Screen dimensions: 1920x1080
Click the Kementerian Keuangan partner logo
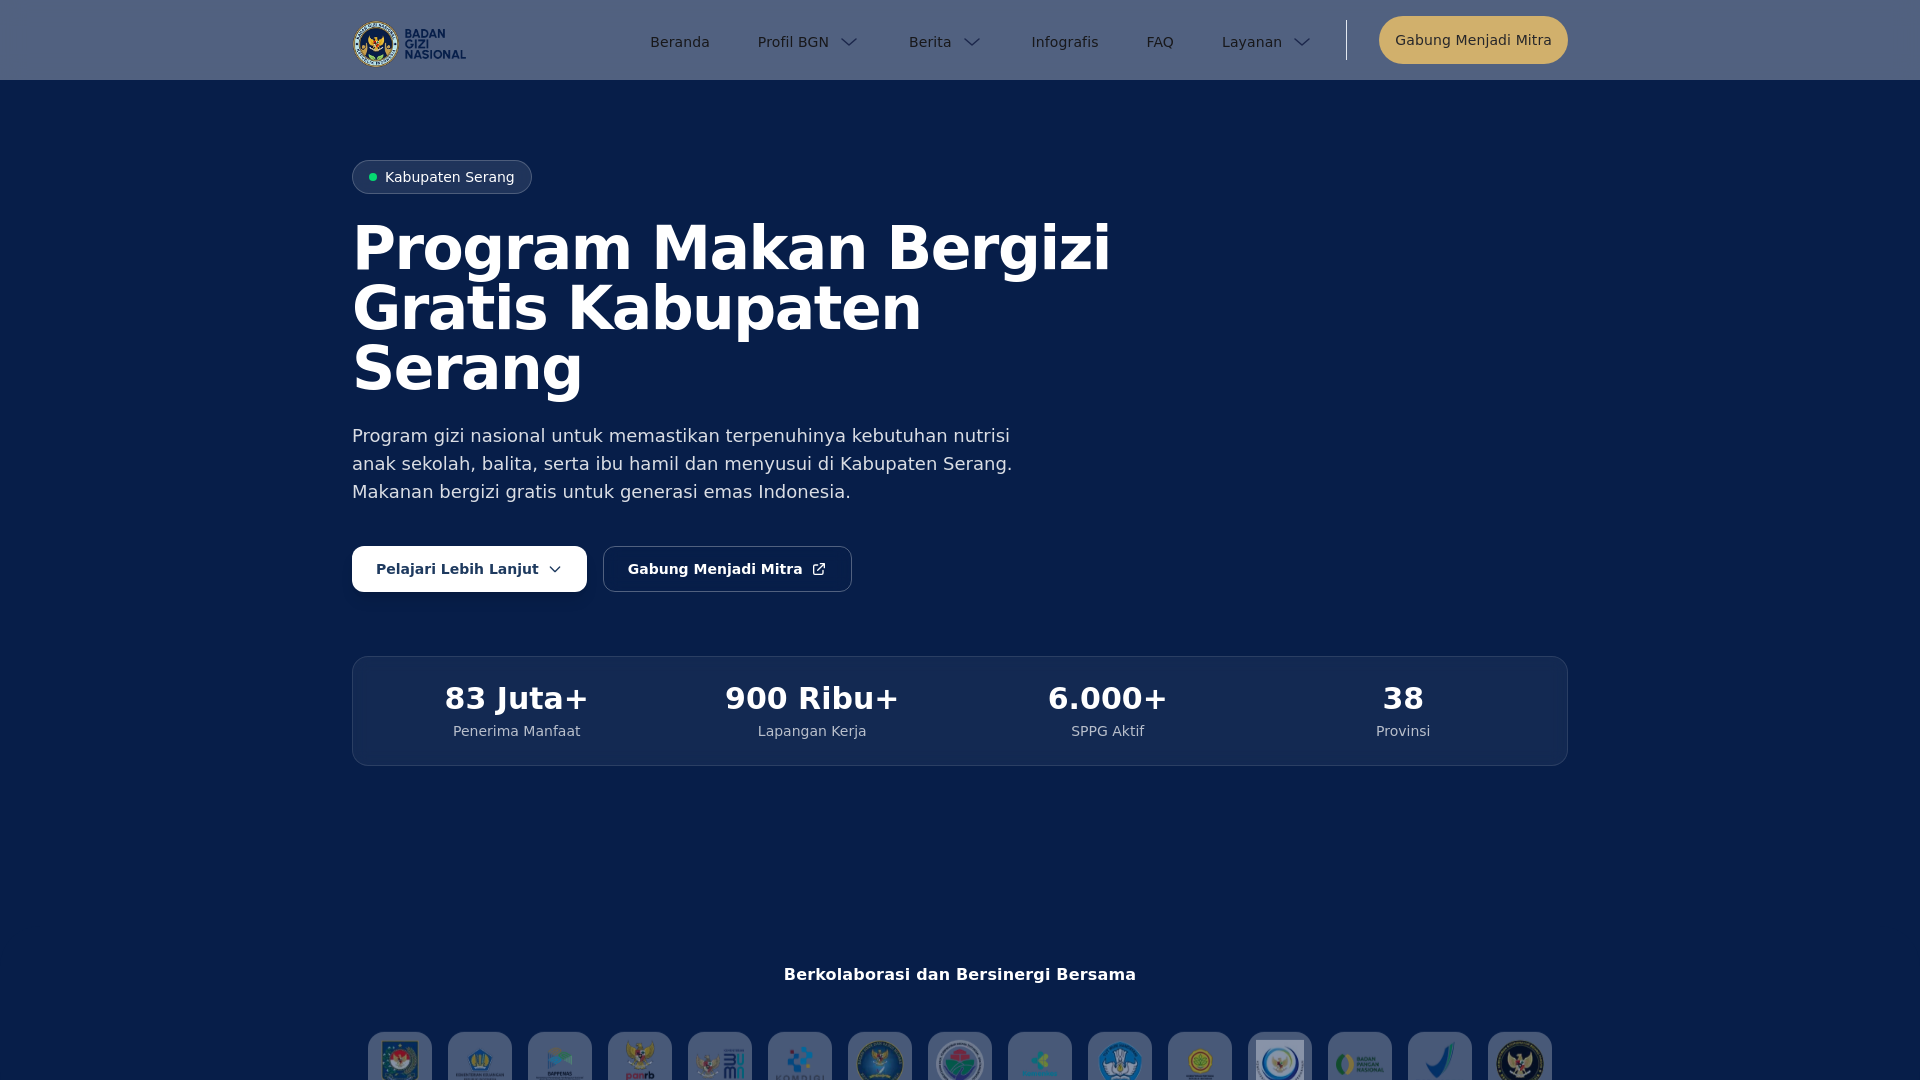tap(480, 1056)
